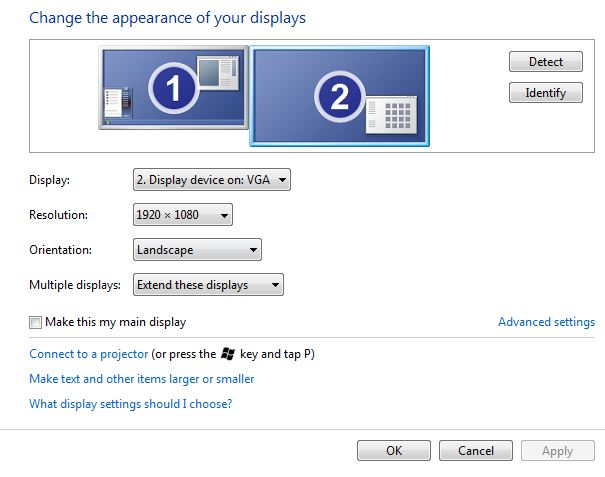Open What display settings should I choose
Screen dimensions: 605x477
[x=131, y=404]
